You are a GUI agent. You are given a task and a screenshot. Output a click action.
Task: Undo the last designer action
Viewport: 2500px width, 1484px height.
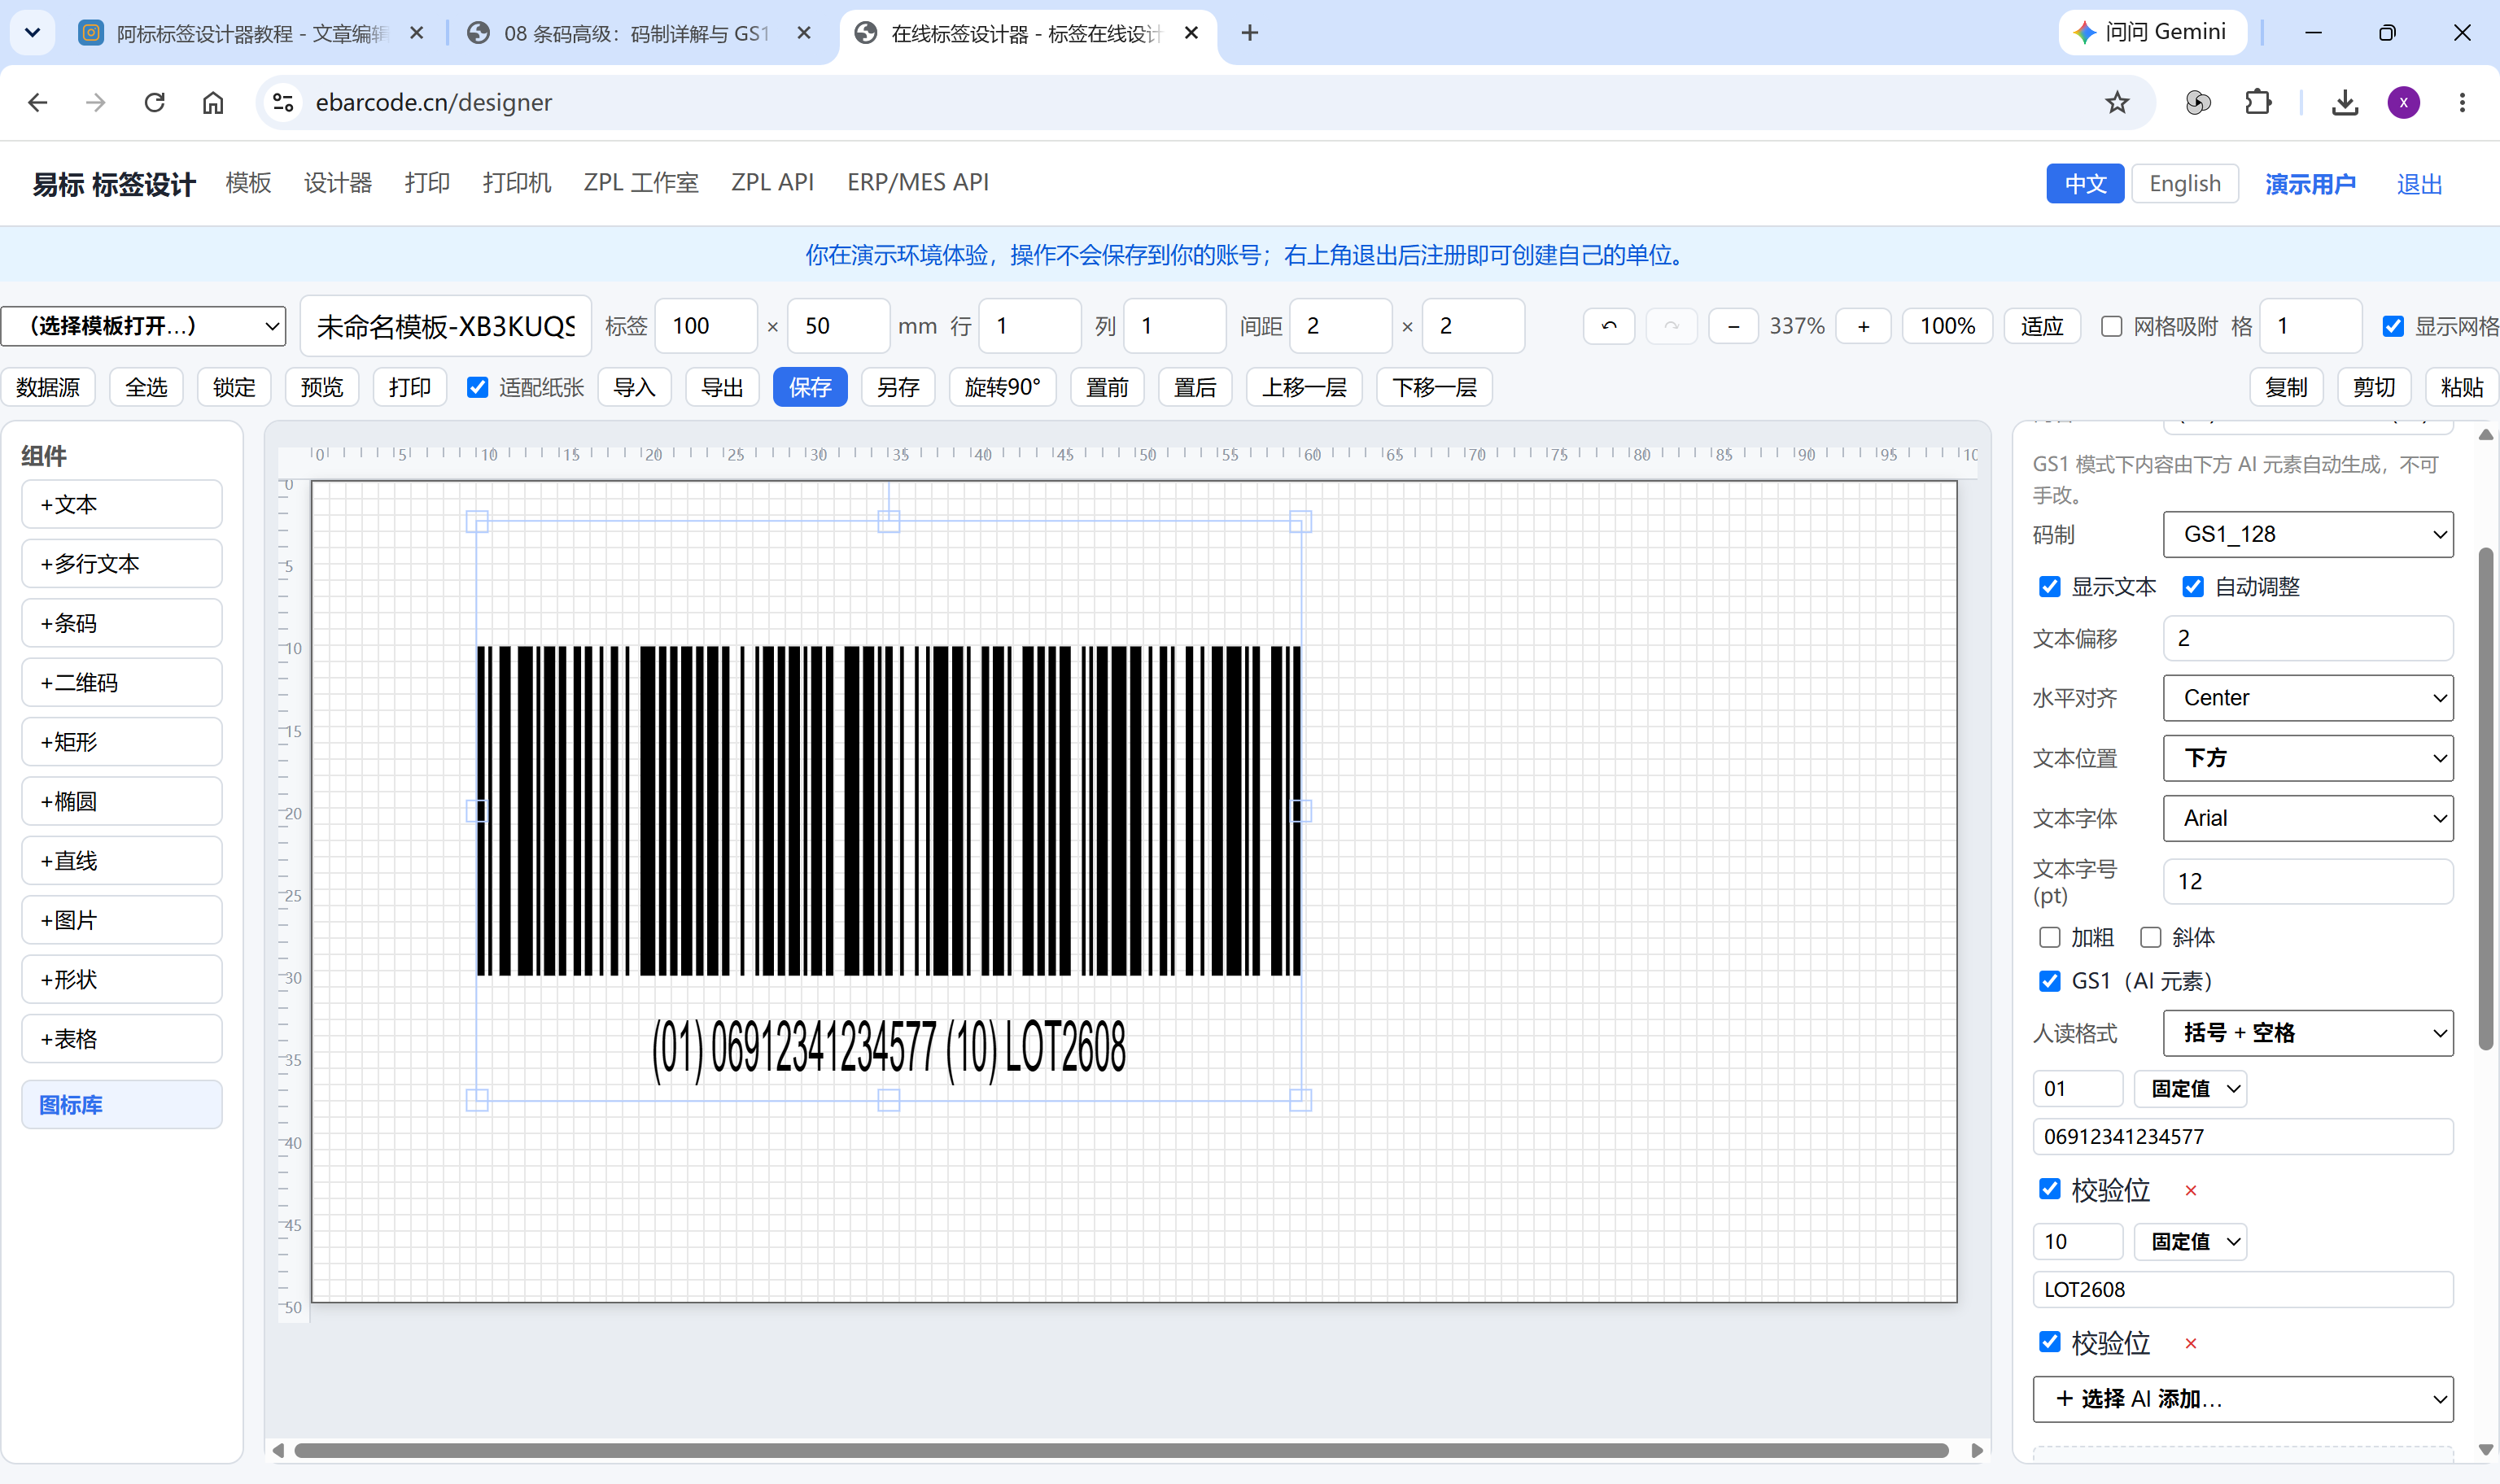(x=1609, y=326)
